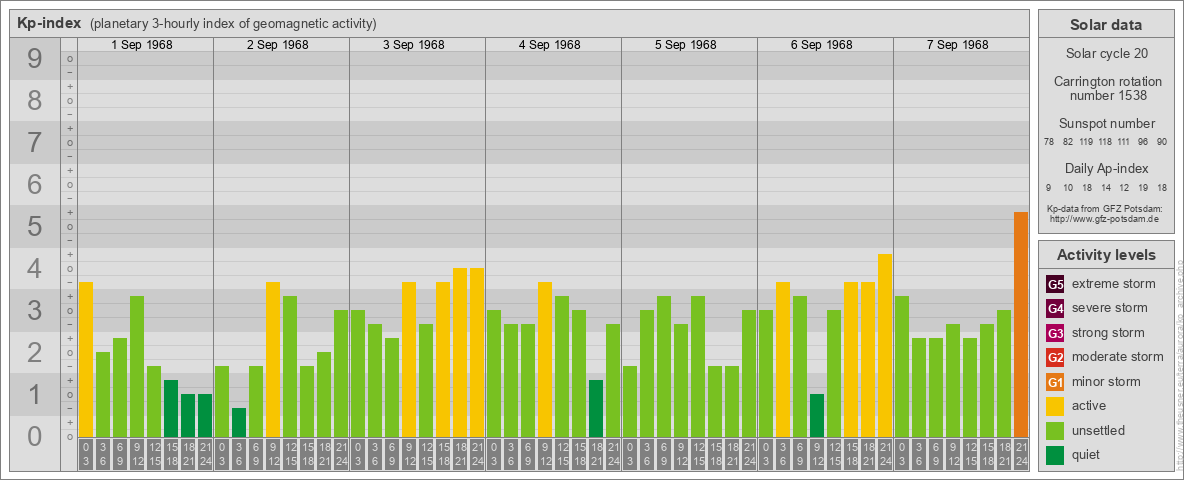Image resolution: width=1184 pixels, height=480 pixels.
Task: Click the orange minor storm bar on 7 Sep
Action: 1021,325
